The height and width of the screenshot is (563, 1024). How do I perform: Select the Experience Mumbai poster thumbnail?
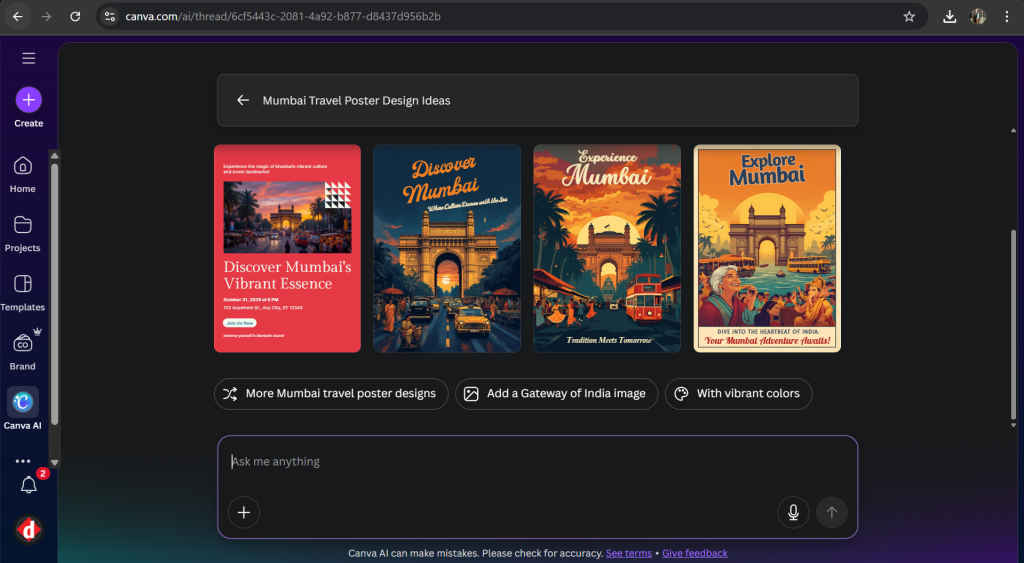pos(607,248)
